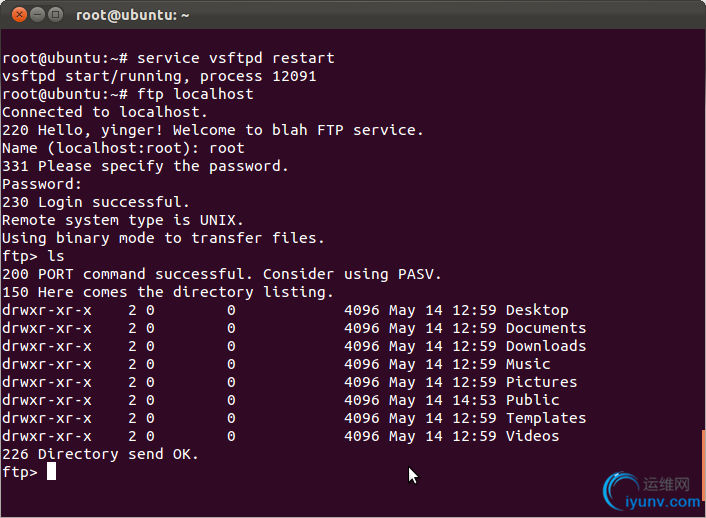
Task: Click the Downloads directory entry
Action: click(546, 346)
